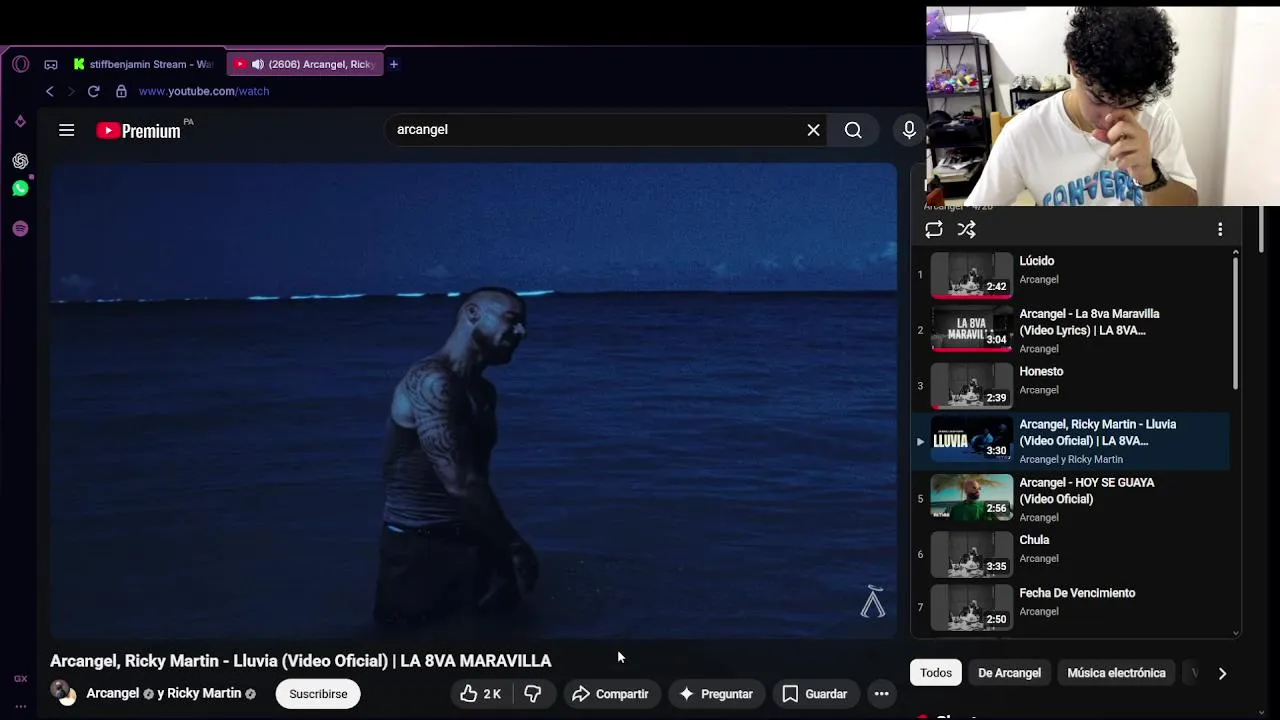1280x720 pixels.
Task: Open Spotify icon in sidebar
Action: click(x=20, y=229)
